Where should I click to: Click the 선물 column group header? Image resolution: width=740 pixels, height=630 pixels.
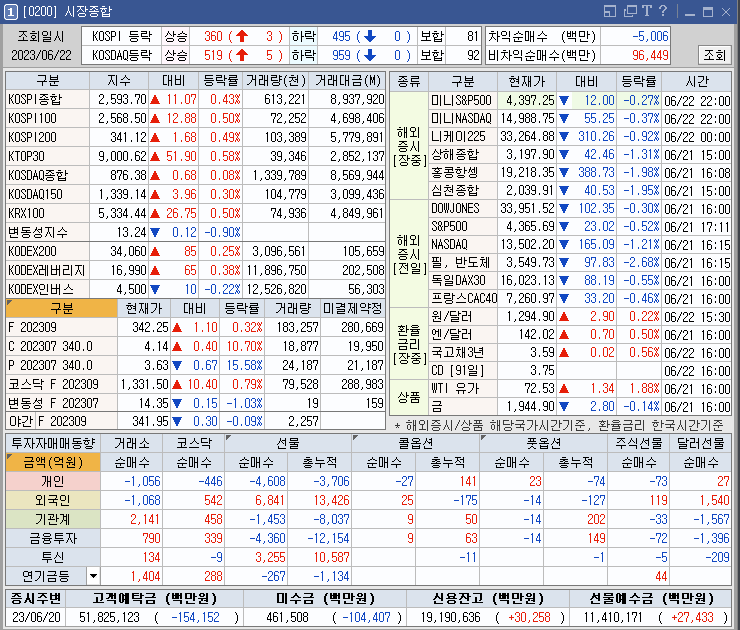click(x=288, y=443)
